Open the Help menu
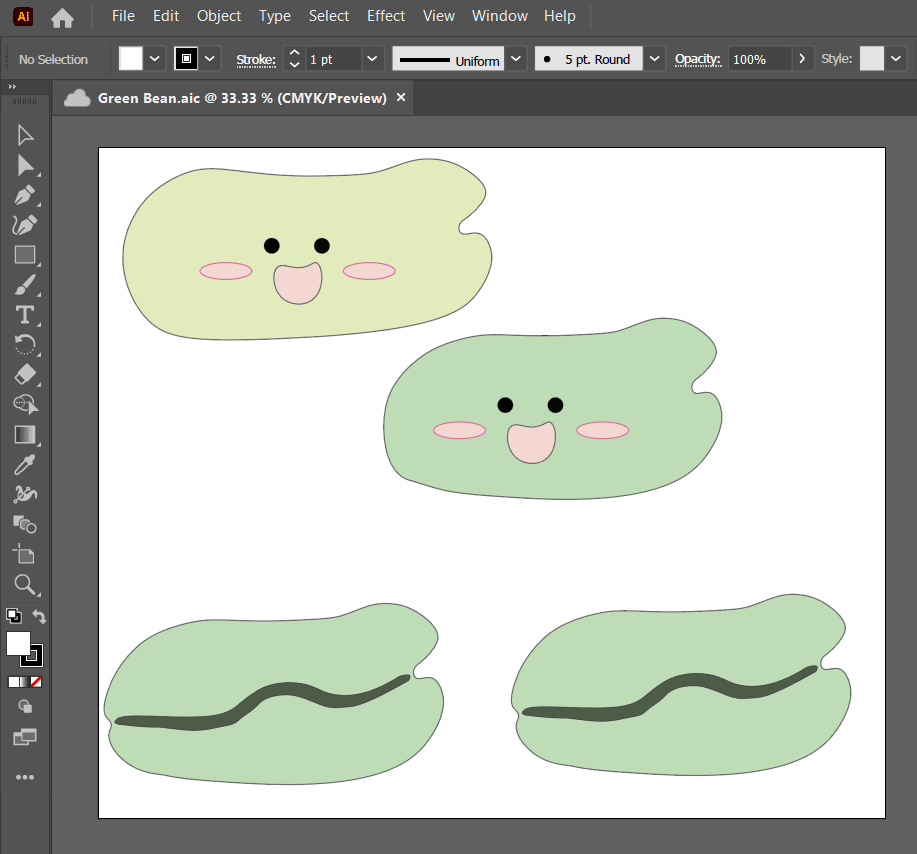Viewport: 917px width, 854px height. (560, 16)
